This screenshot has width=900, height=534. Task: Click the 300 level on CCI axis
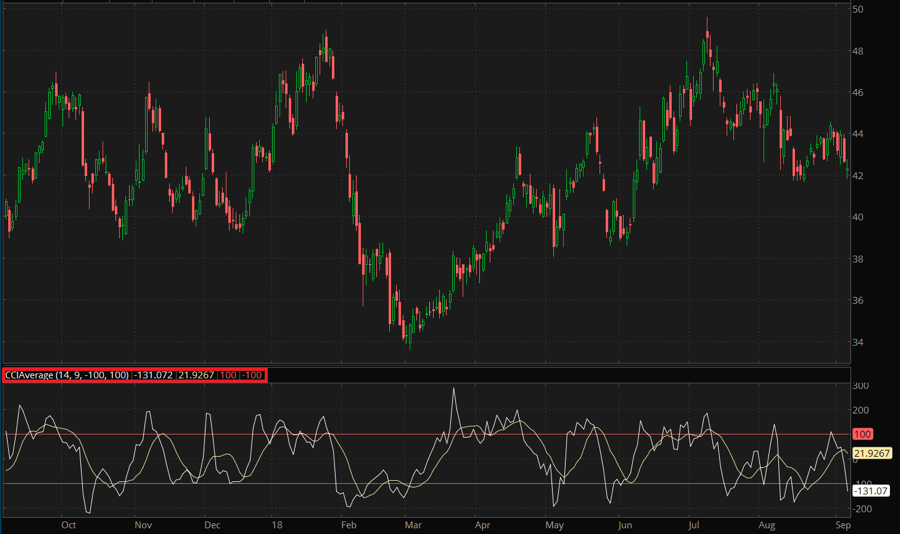(x=860, y=385)
